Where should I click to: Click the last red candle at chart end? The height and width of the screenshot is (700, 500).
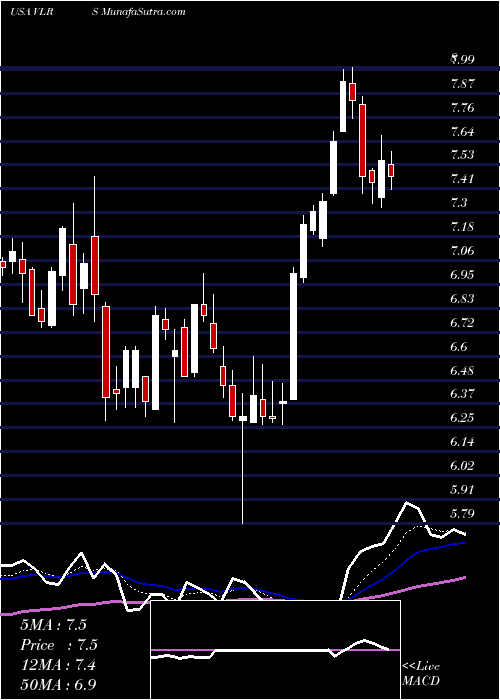(391, 171)
